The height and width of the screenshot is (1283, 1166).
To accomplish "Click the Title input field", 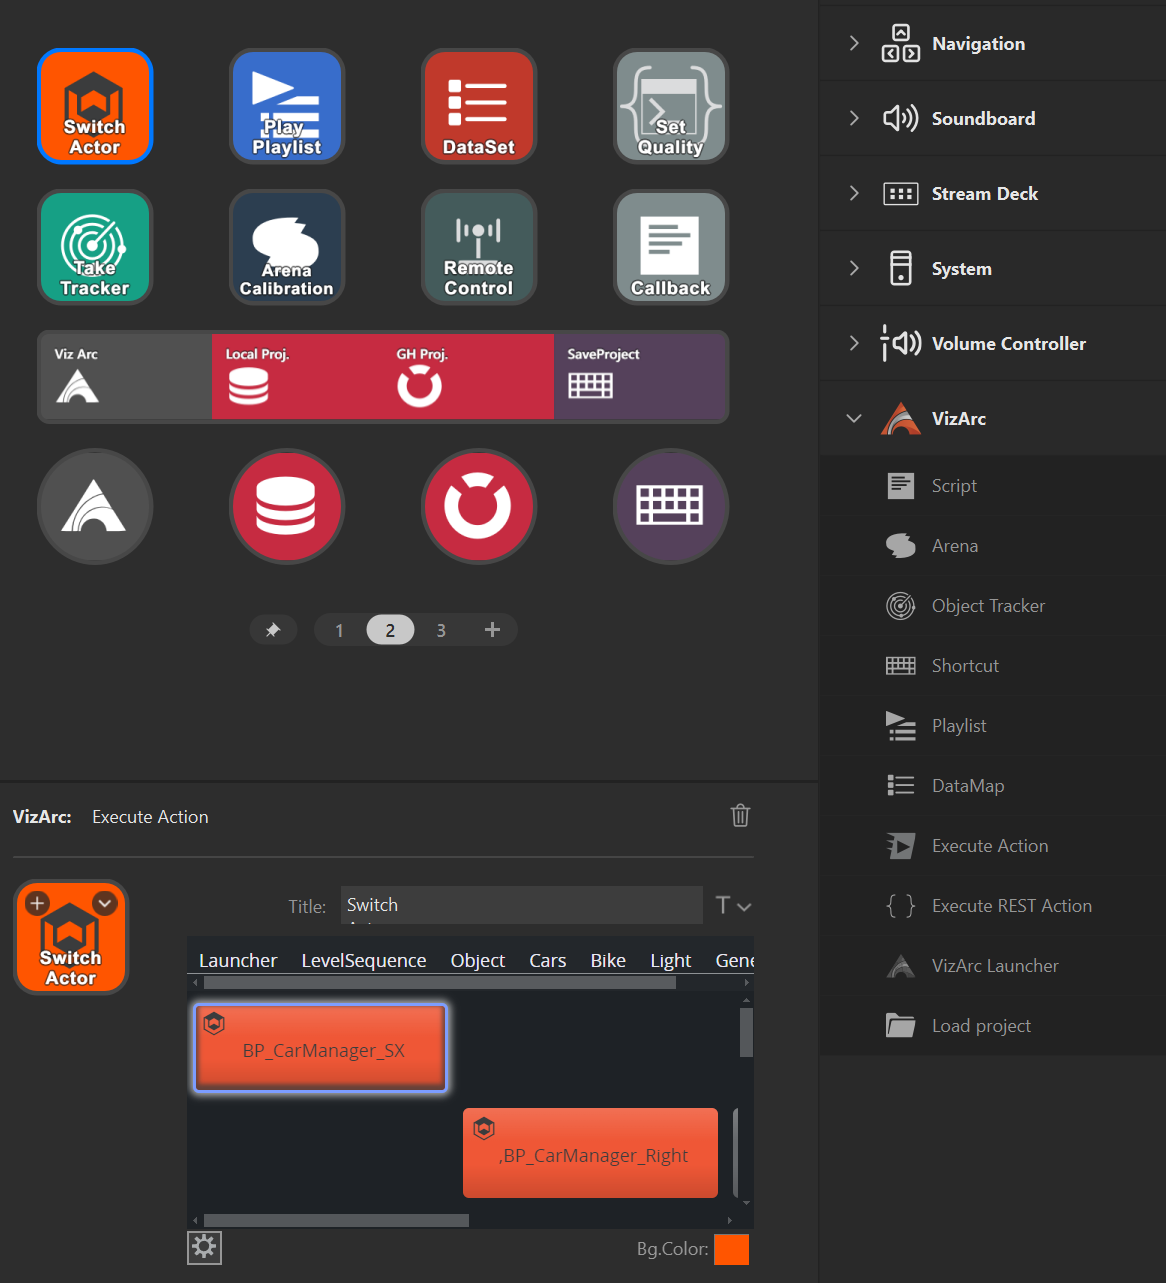I will (x=520, y=905).
